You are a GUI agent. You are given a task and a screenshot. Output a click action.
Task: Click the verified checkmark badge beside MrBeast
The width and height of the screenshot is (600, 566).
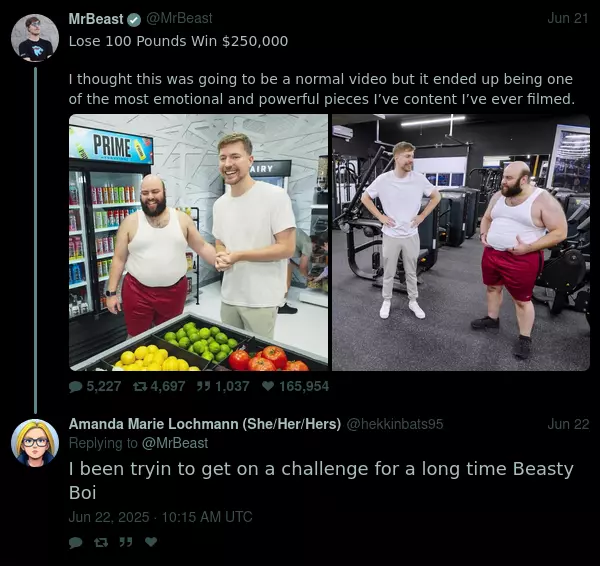click(134, 20)
